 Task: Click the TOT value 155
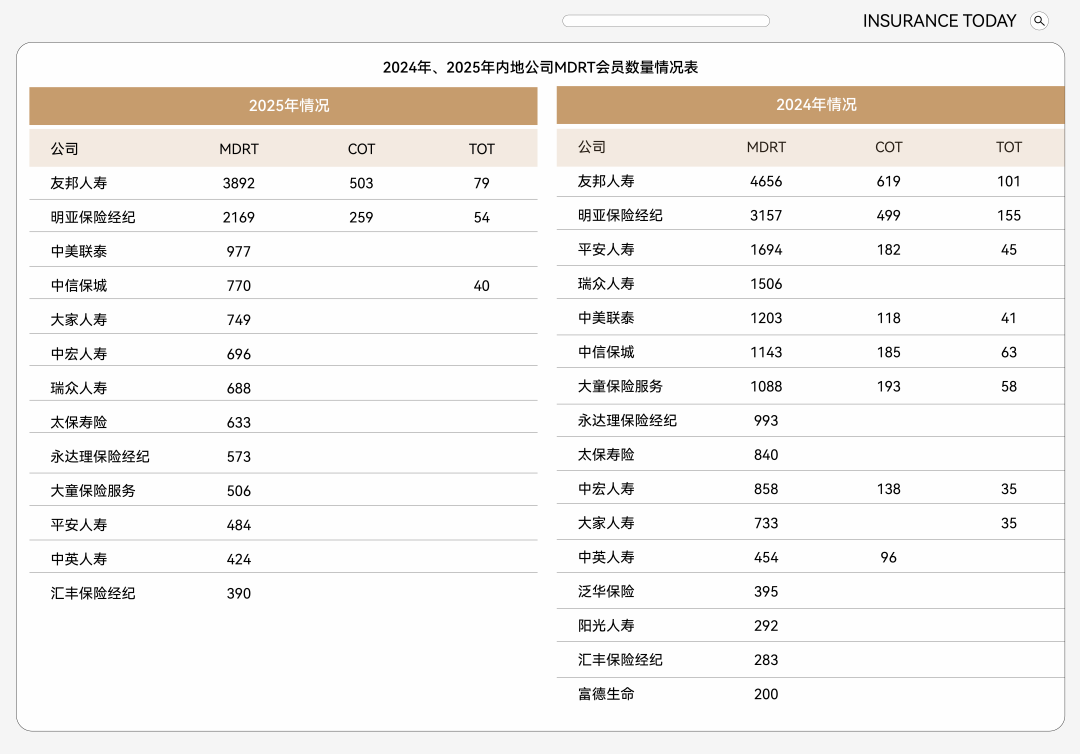(x=1009, y=216)
